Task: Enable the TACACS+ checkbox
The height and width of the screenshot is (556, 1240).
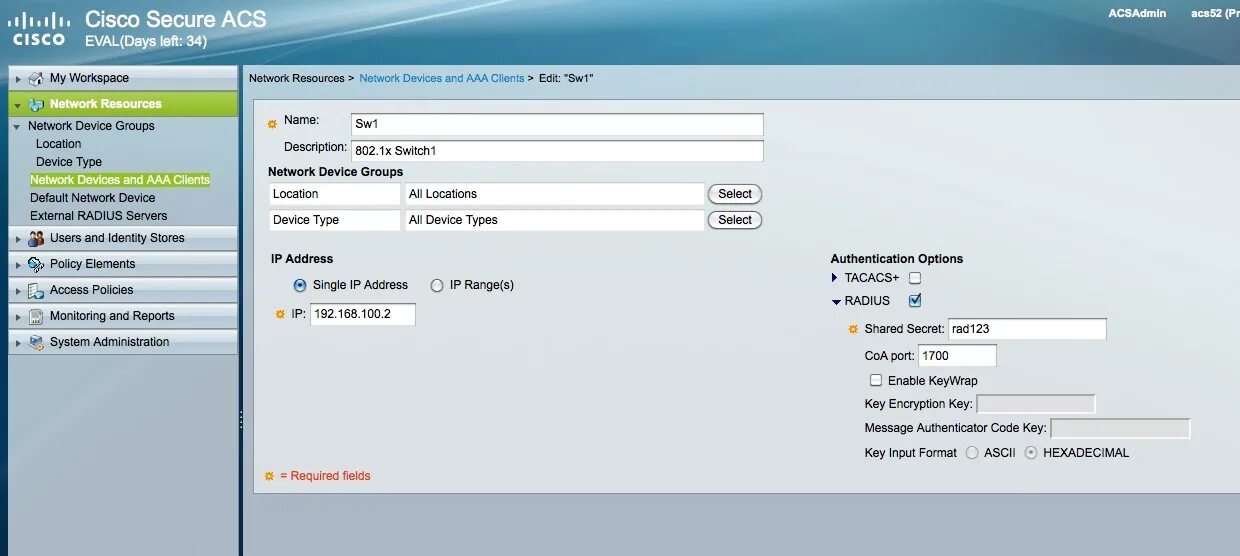Action: click(x=915, y=278)
